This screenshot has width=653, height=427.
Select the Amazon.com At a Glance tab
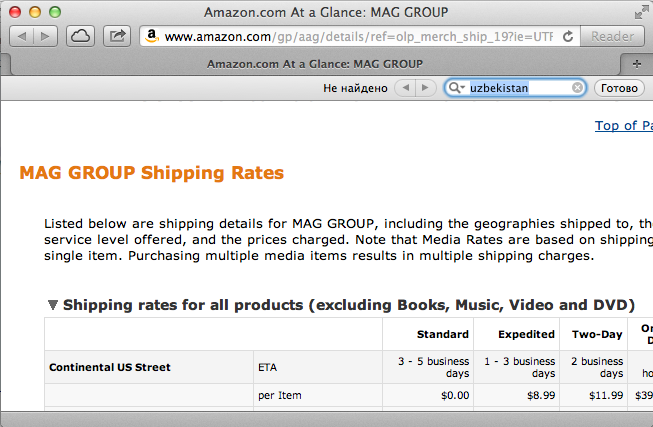315,64
